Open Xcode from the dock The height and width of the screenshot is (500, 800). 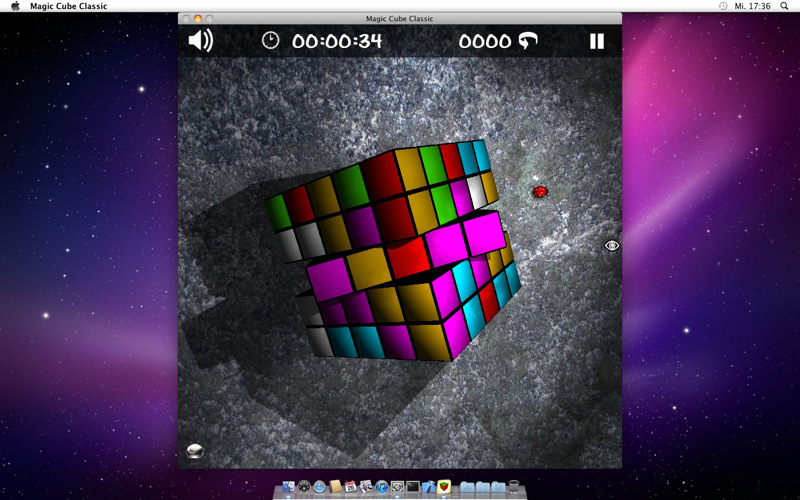(x=429, y=486)
